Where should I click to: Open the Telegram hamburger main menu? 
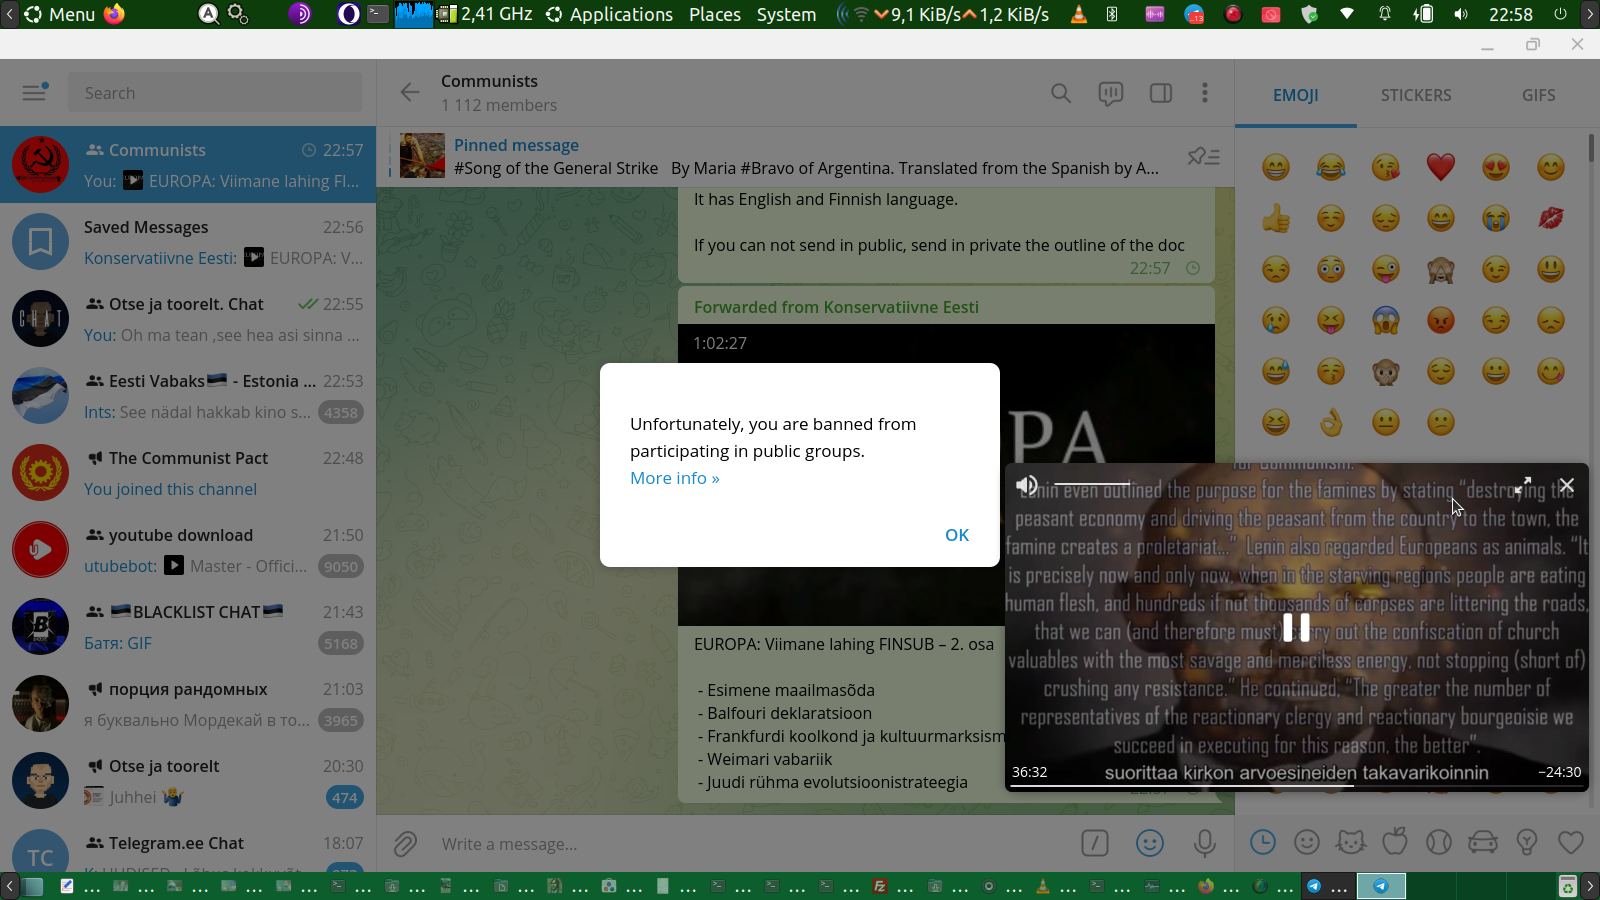[x=35, y=92]
